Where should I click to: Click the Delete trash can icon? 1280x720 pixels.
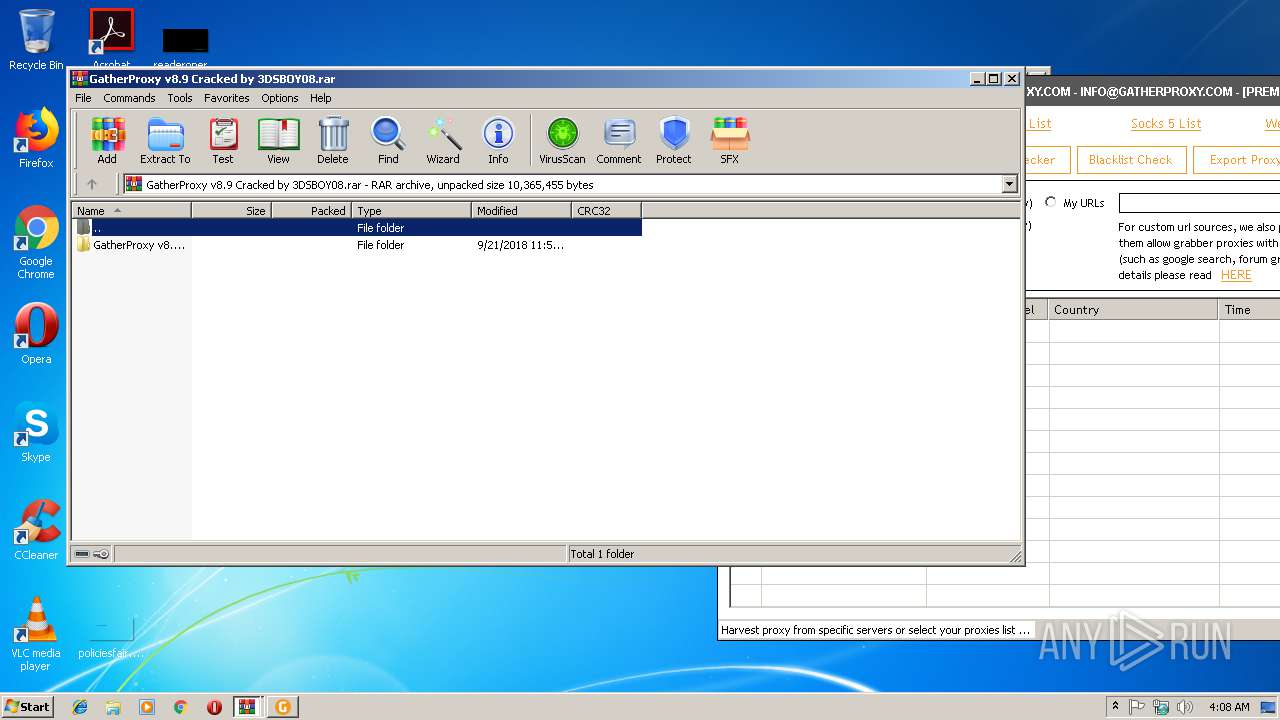coord(333,140)
